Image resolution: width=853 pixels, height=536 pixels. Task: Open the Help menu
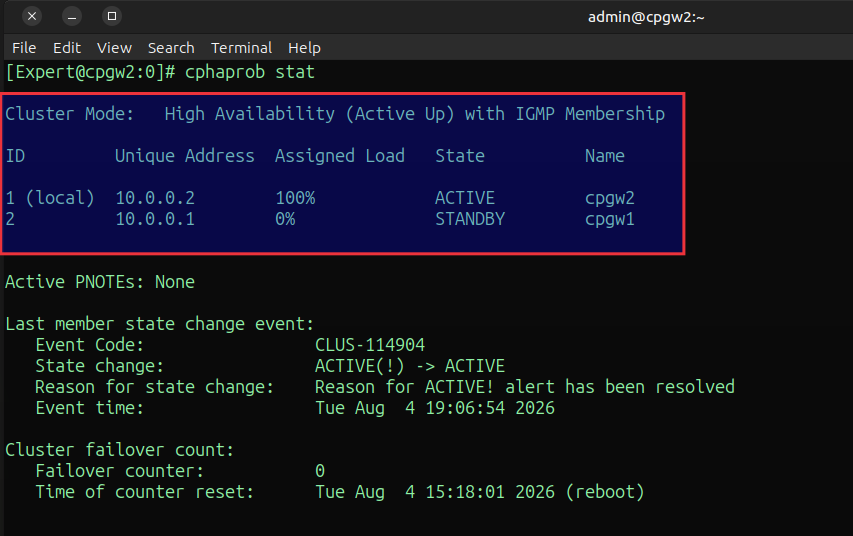click(x=304, y=48)
